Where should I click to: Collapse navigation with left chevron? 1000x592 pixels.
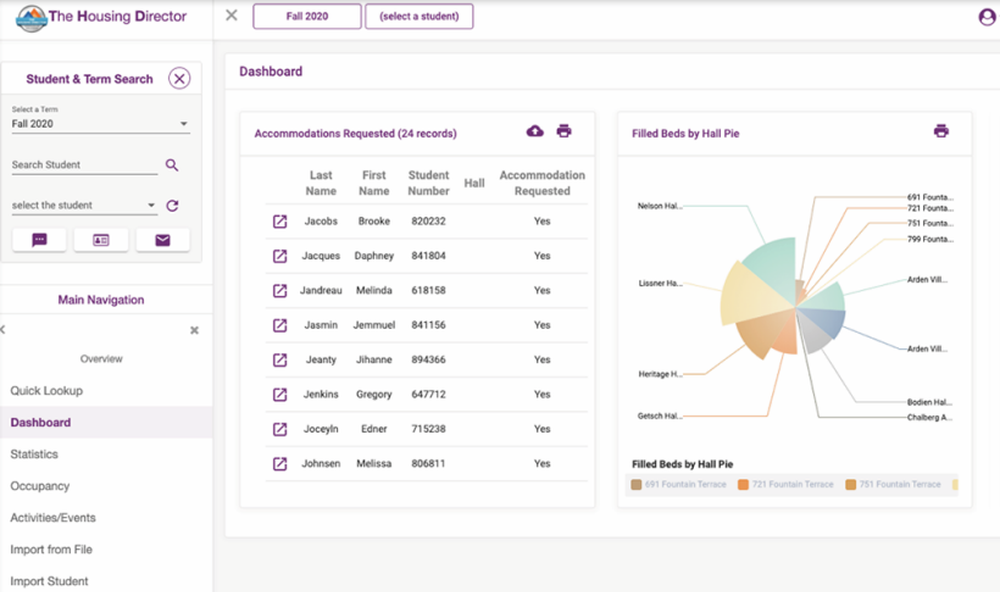3,330
